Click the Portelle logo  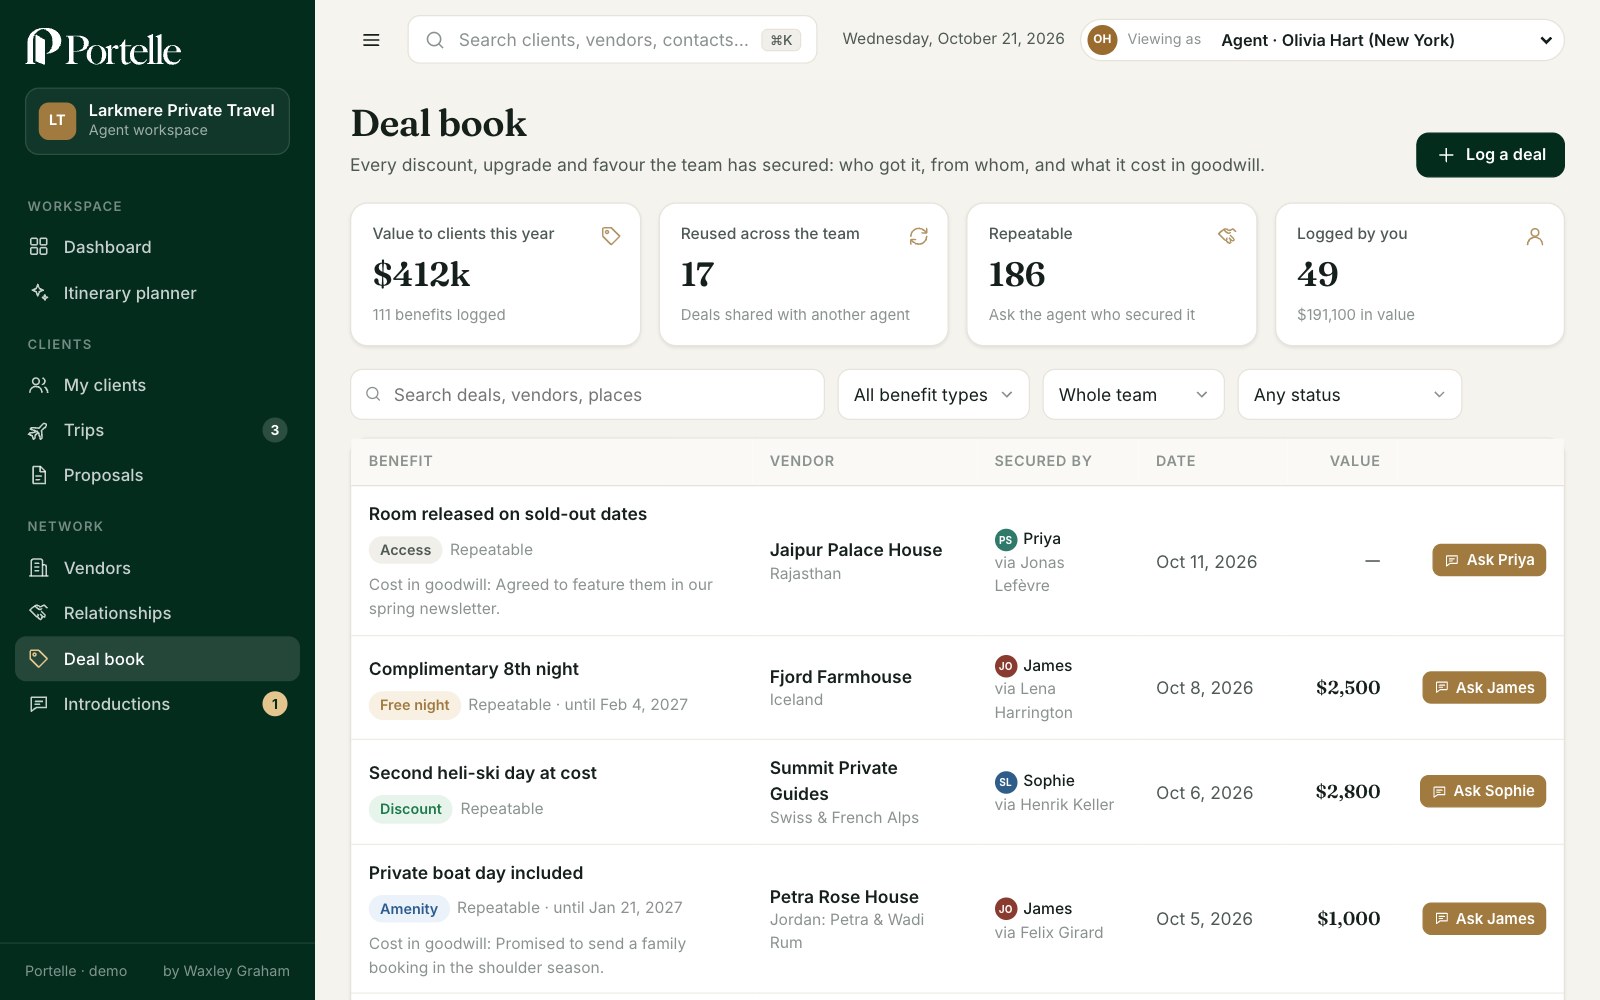point(103,47)
